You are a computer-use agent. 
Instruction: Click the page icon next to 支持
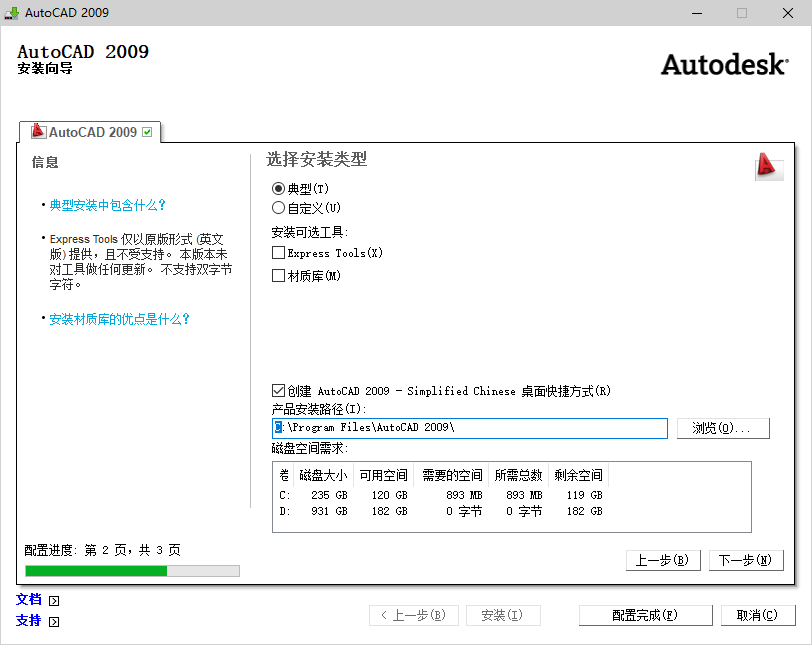(x=52, y=621)
